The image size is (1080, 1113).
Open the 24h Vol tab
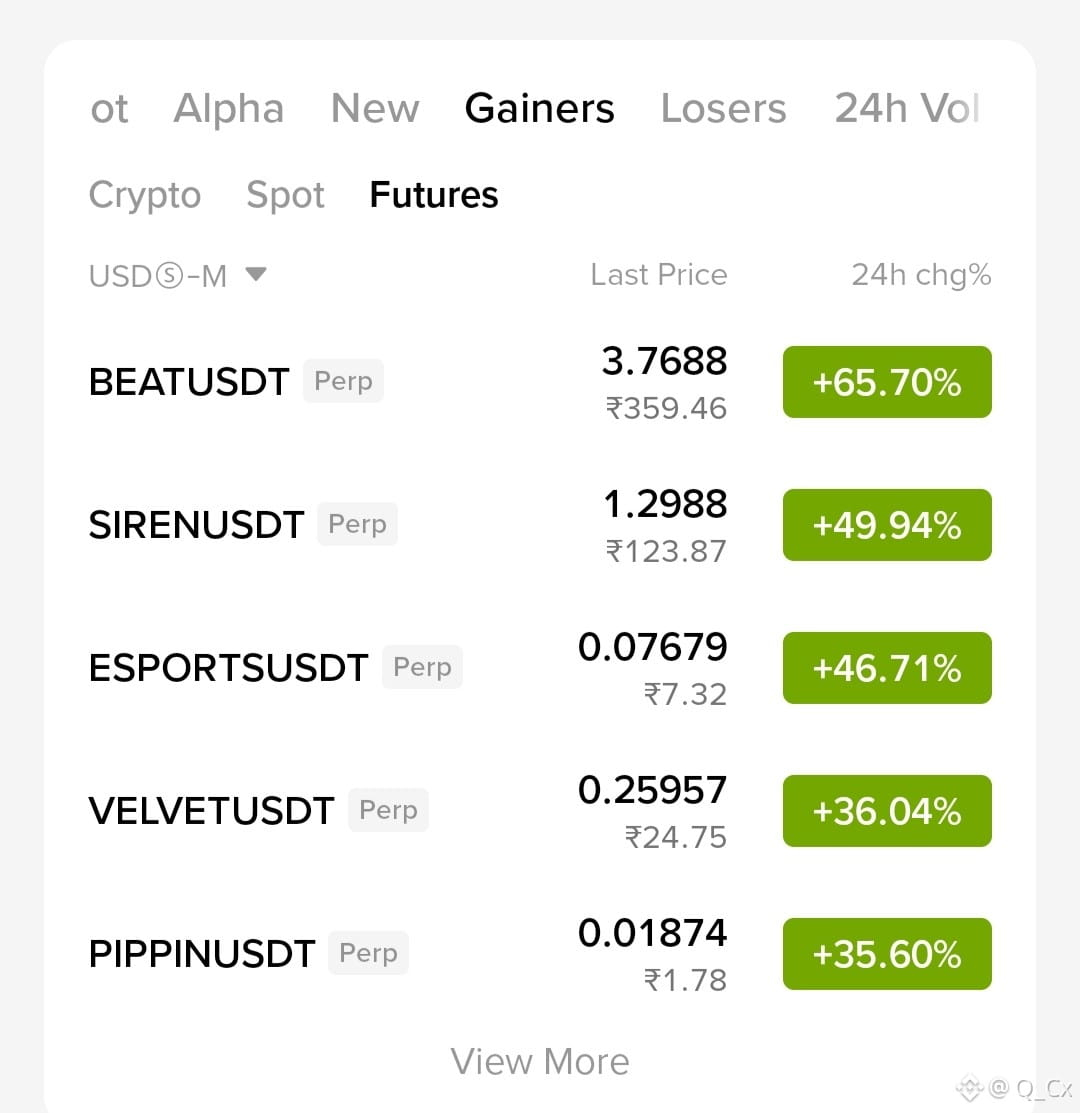pos(907,109)
